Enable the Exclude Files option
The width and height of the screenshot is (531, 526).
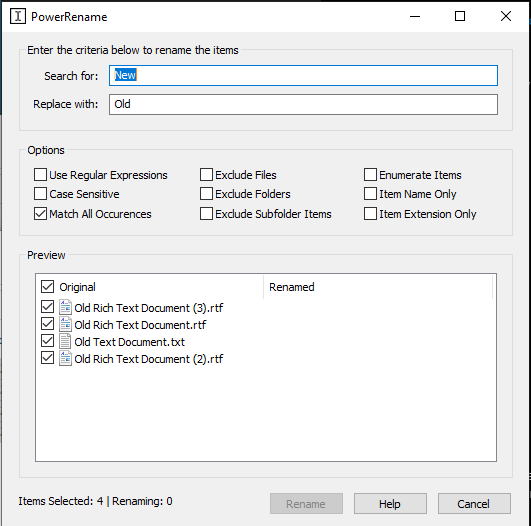coord(206,175)
